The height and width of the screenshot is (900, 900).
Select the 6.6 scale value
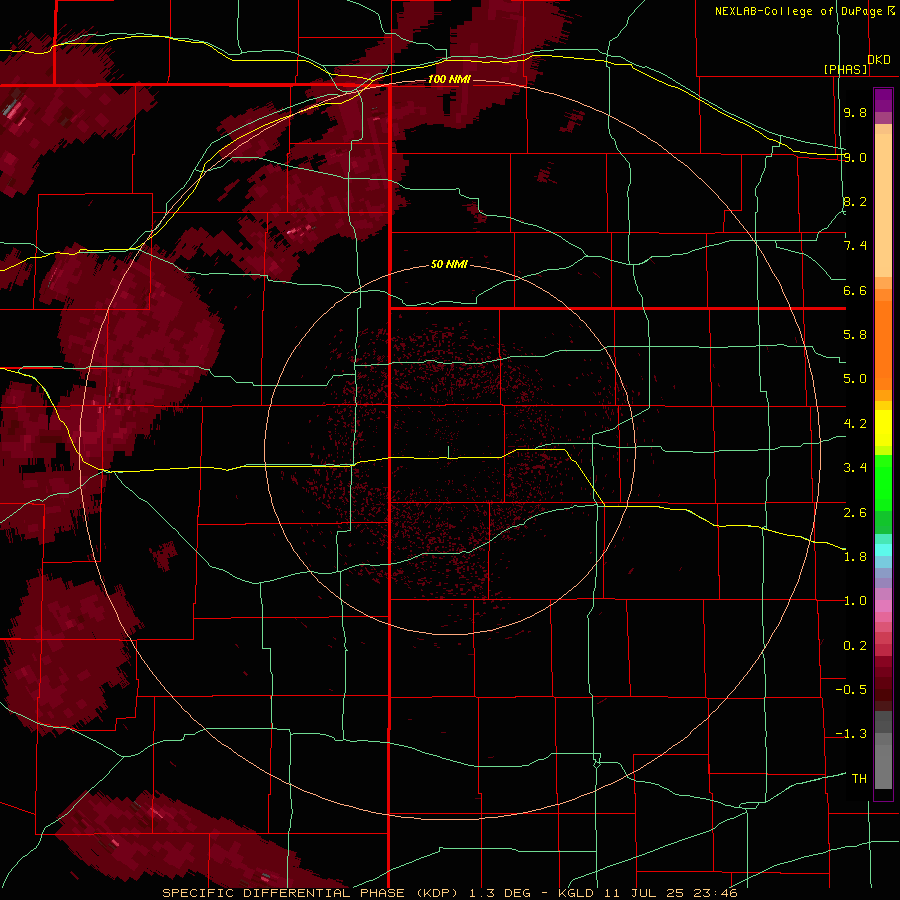855,290
